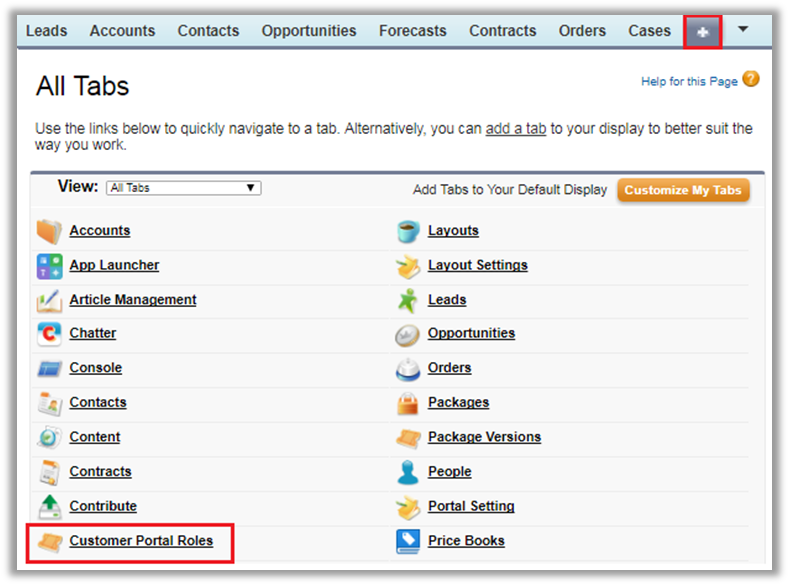Go to the Cases tab

tap(649, 31)
